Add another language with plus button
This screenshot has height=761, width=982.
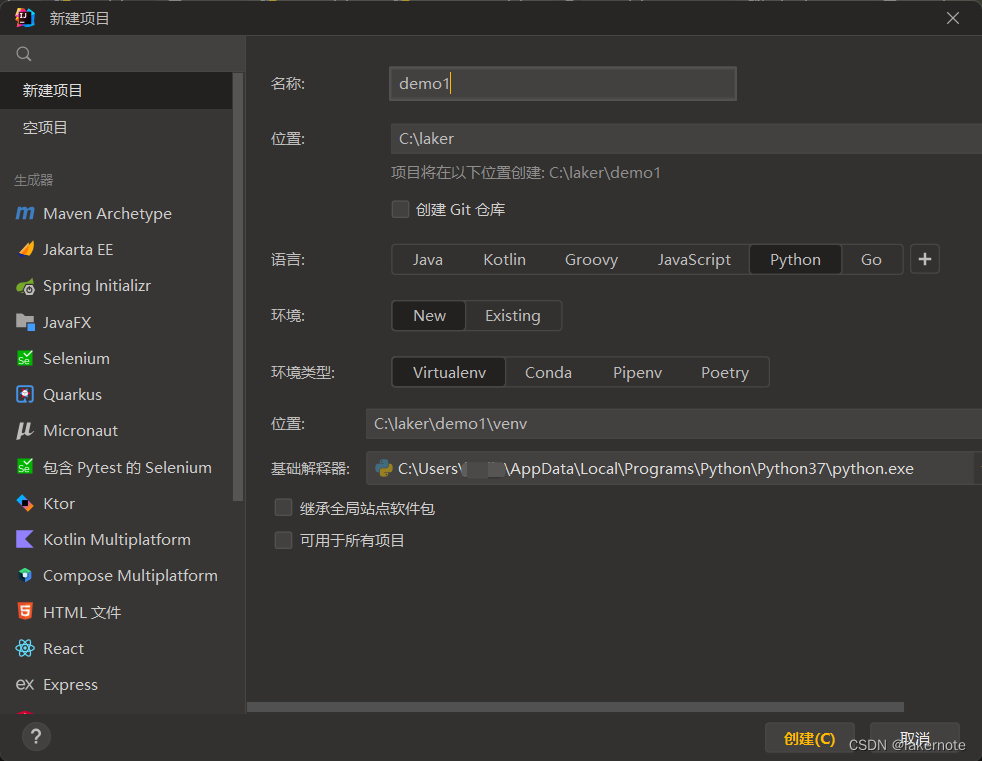(x=924, y=259)
